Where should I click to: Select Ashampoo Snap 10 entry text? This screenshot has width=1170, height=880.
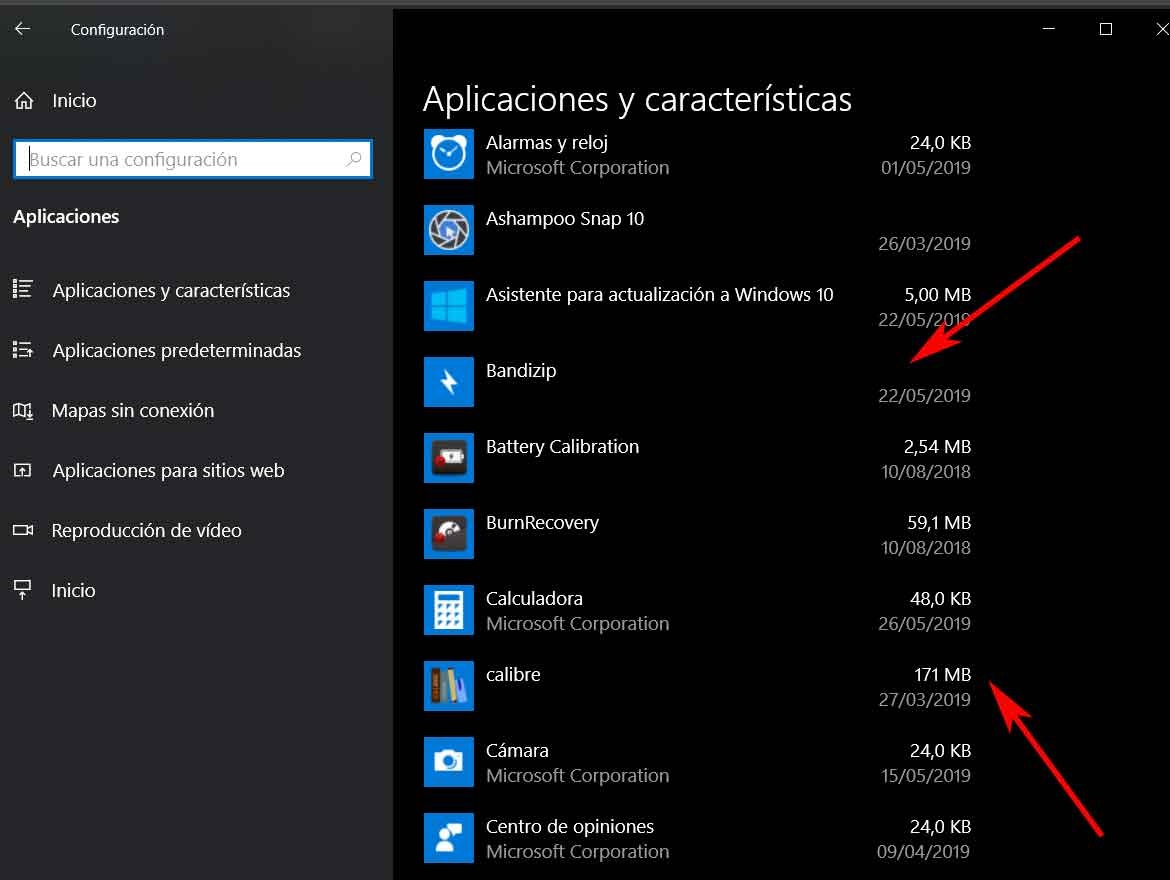pyautogui.click(x=565, y=219)
